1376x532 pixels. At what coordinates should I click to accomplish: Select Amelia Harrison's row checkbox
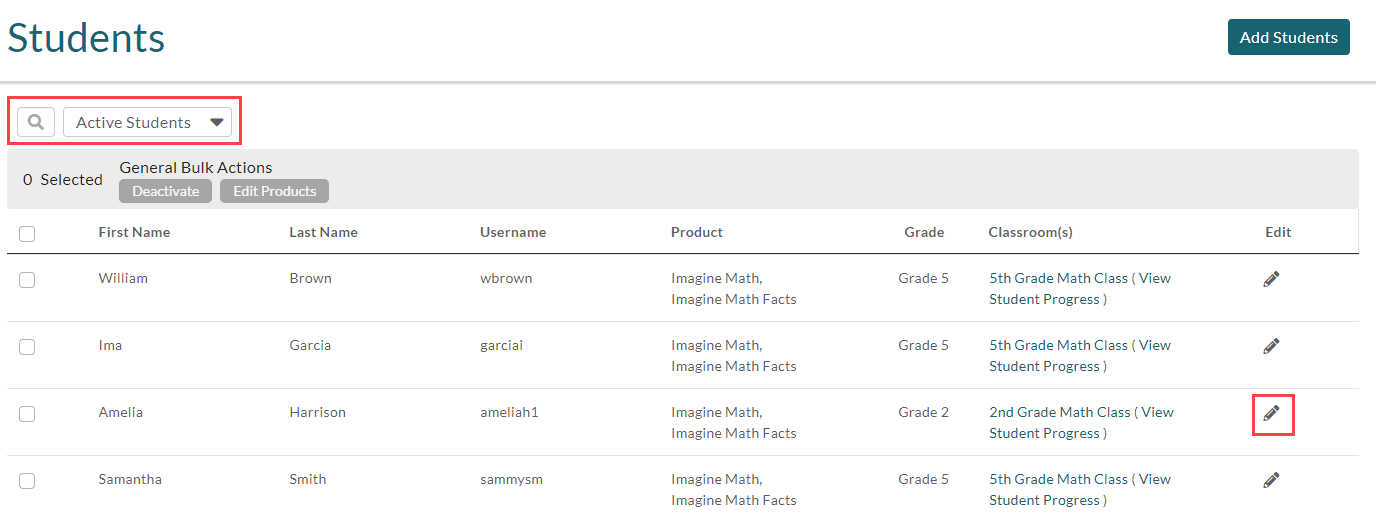[27, 414]
